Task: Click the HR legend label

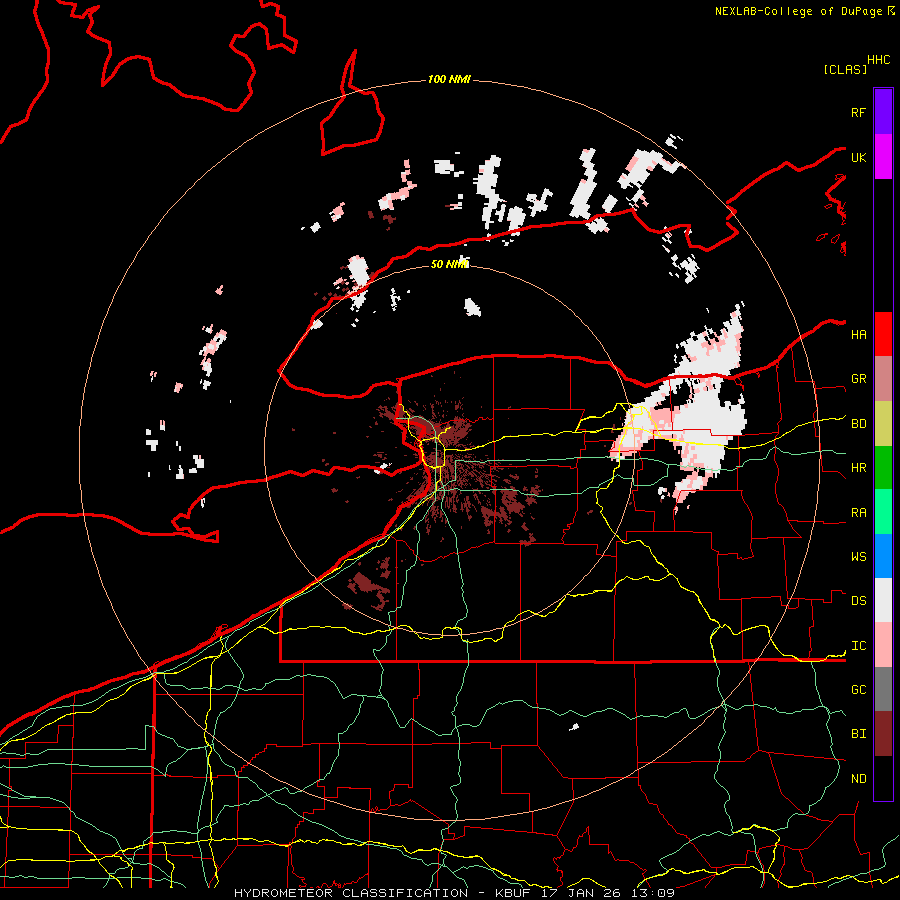Action: point(858,468)
